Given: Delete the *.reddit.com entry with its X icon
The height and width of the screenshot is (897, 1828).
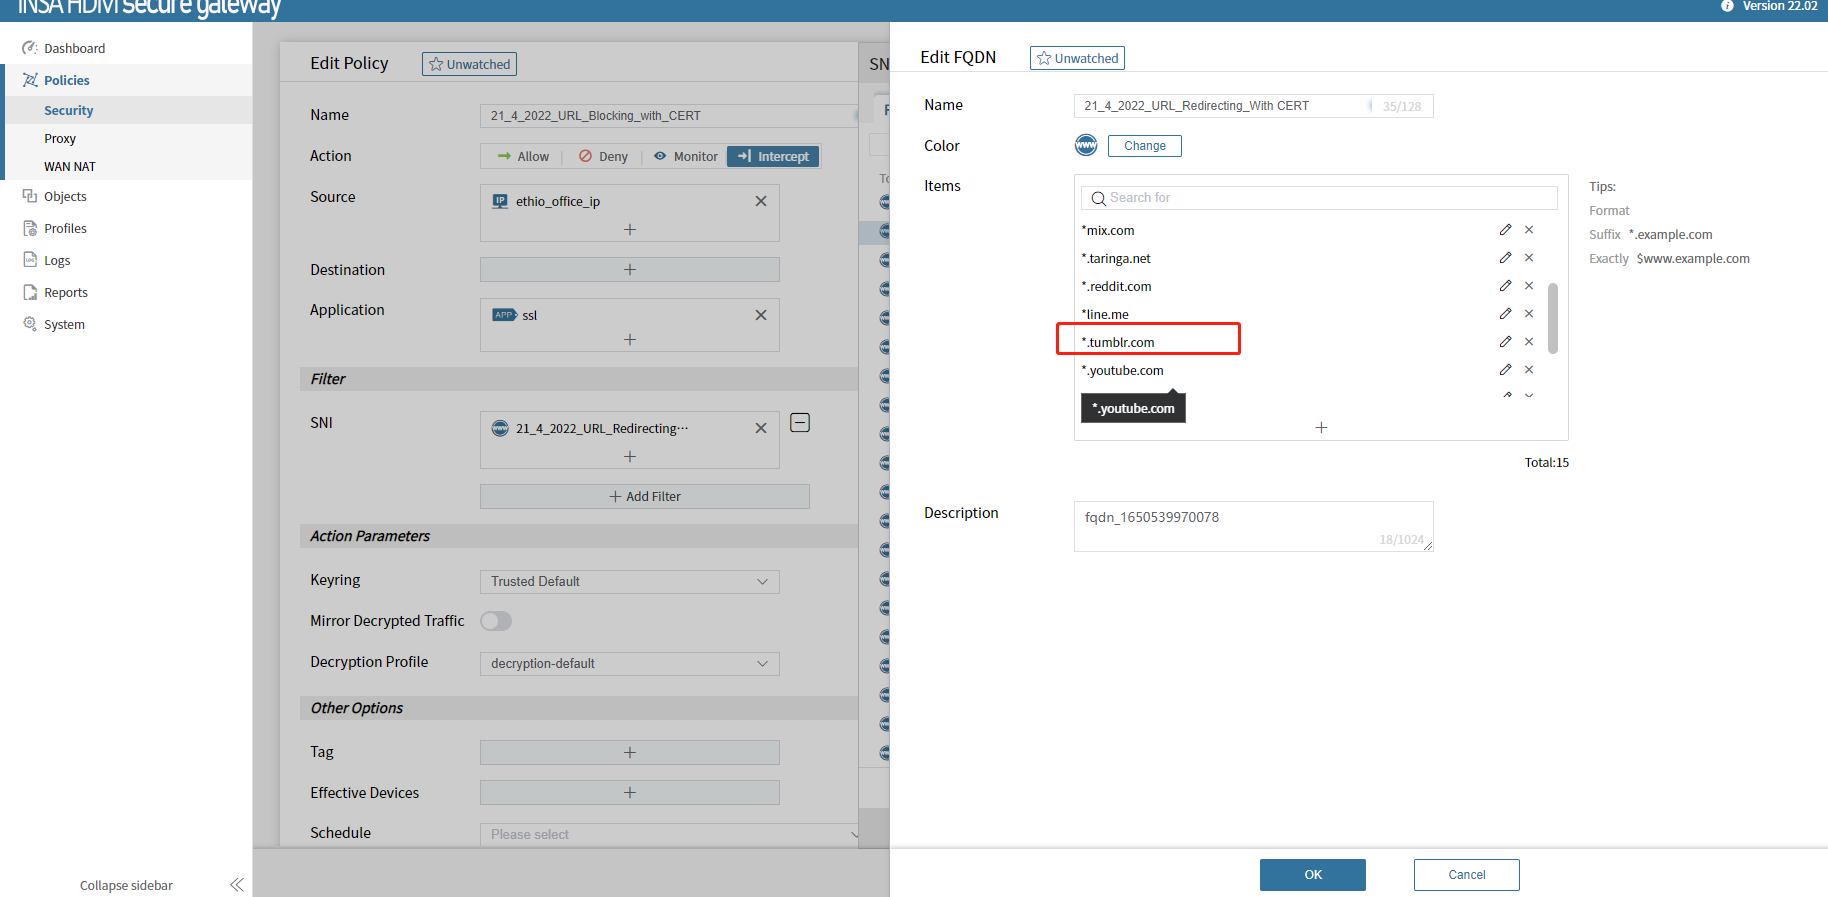Looking at the screenshot, I should tap(1529, 286).
